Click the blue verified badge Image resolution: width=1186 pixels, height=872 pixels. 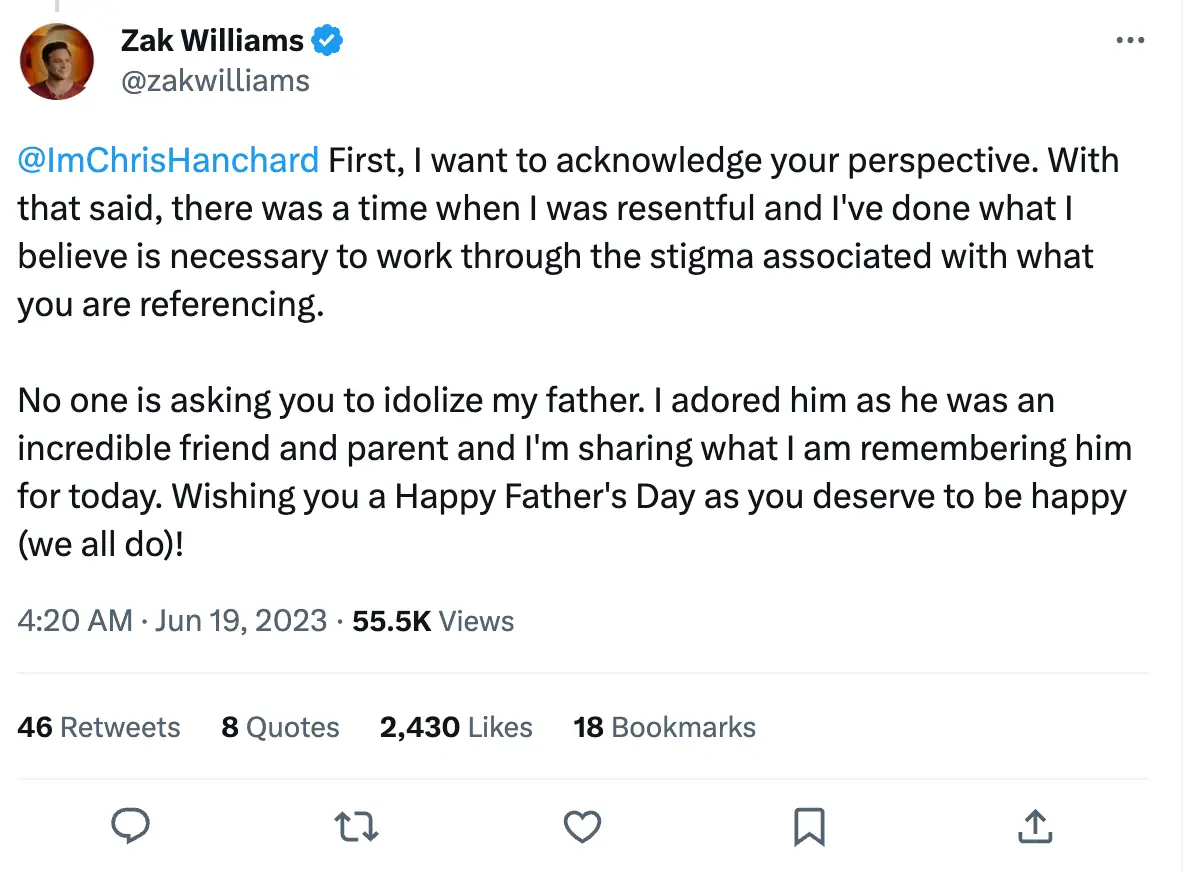point(328,41)
